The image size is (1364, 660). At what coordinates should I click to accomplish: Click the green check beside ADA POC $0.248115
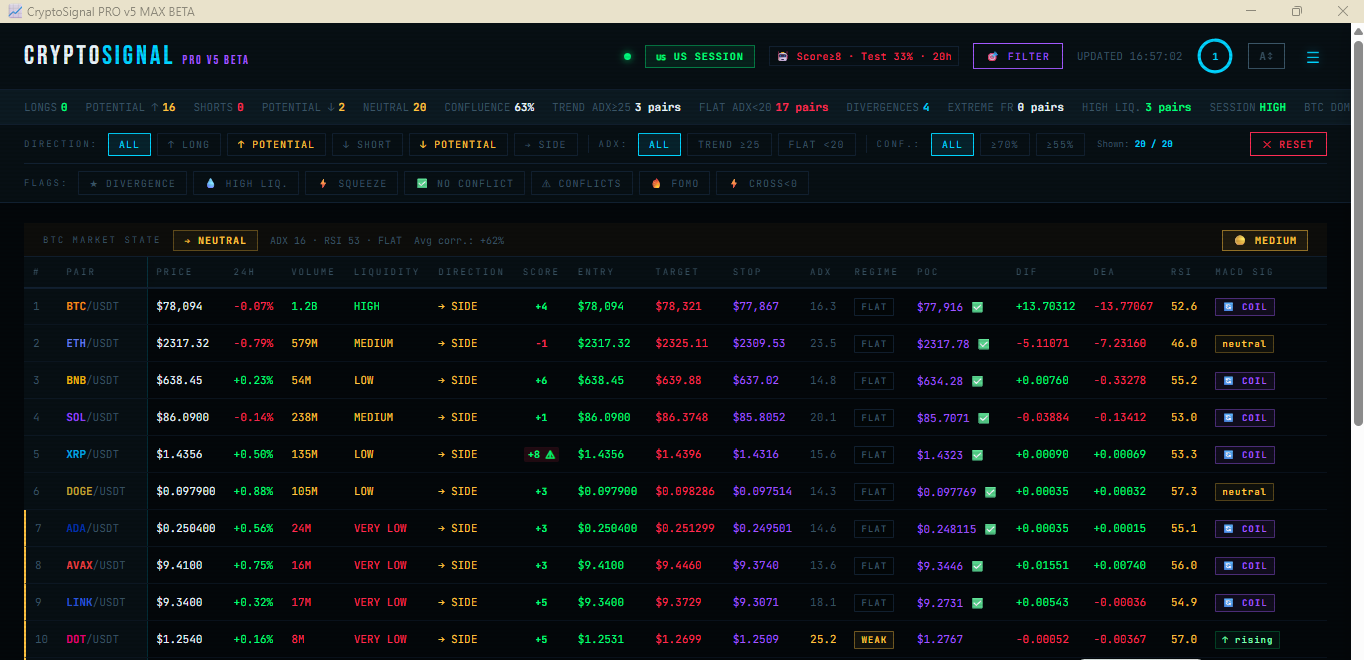990,529
